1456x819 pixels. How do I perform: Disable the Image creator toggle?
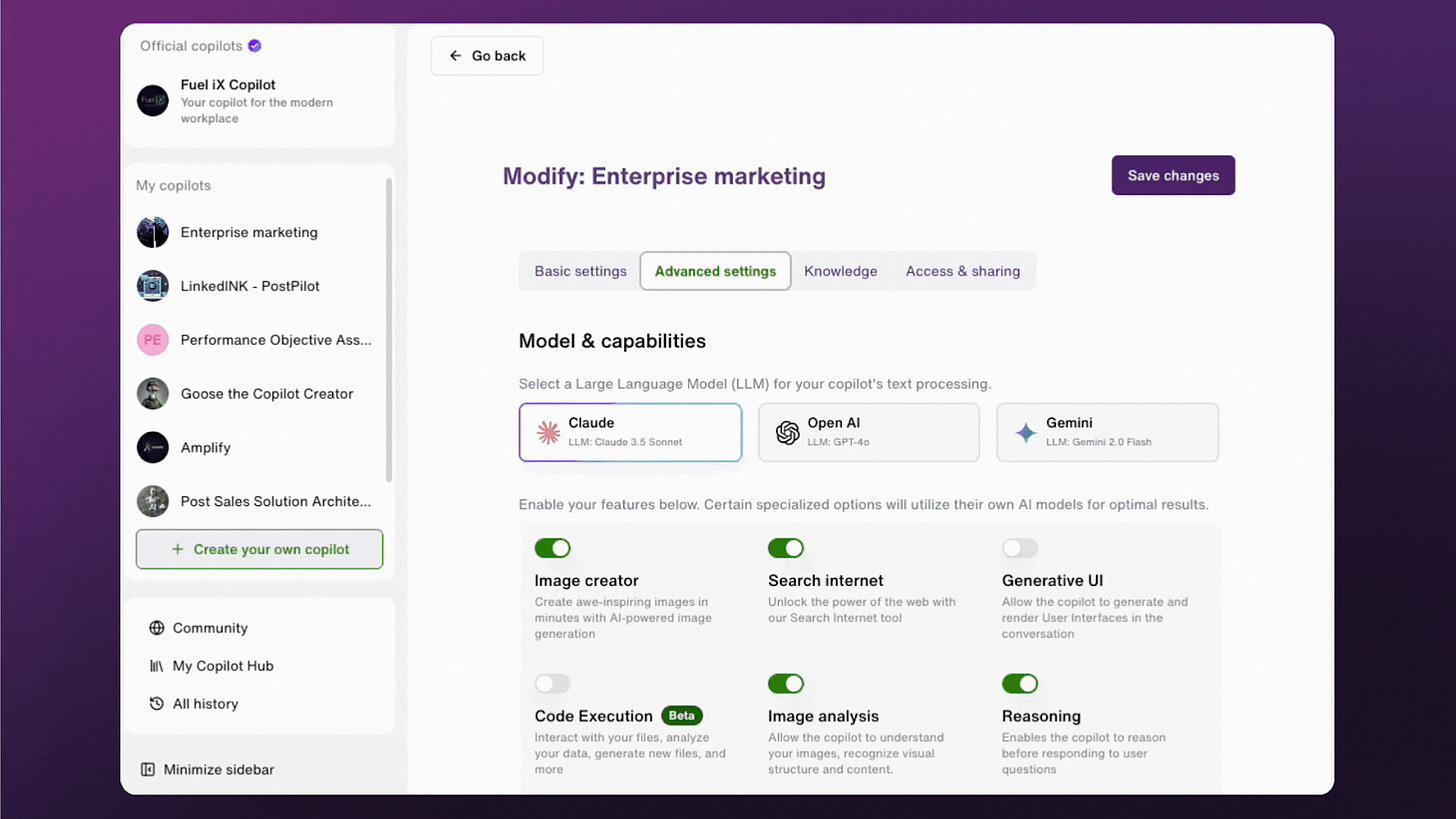tap(553, 548)
